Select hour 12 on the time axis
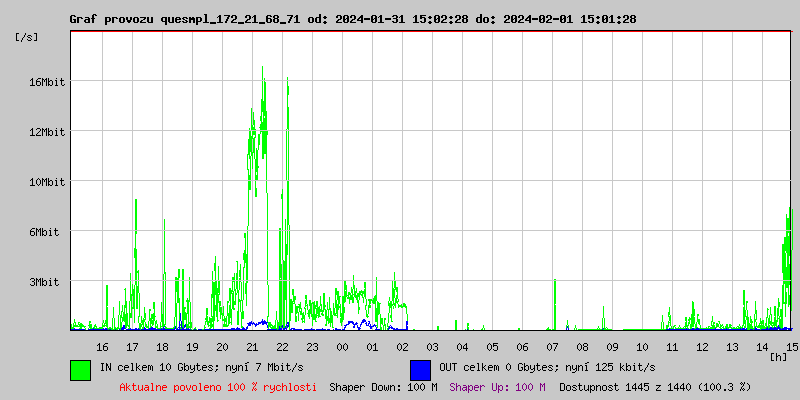 [702, 347]
